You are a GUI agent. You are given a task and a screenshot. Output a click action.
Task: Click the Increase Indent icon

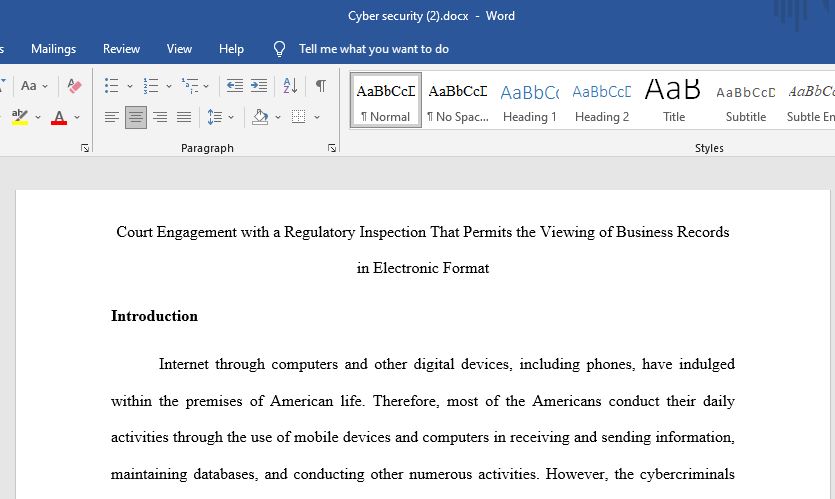coord(259,85)
